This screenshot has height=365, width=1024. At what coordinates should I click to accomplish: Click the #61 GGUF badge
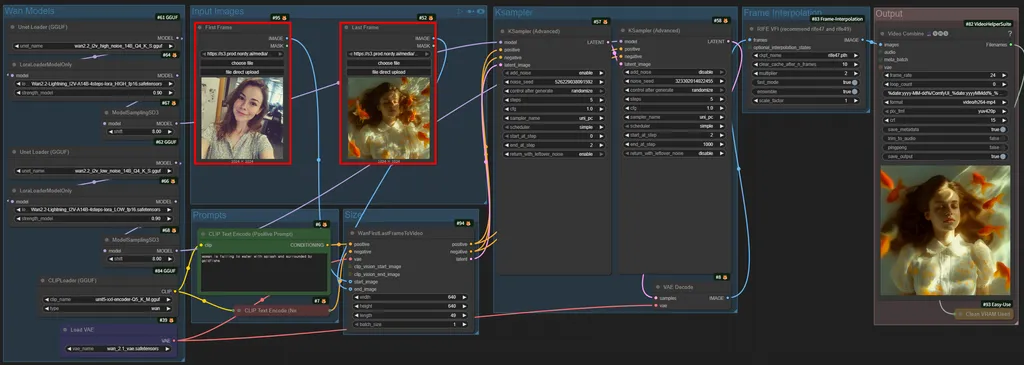point(168,17)
